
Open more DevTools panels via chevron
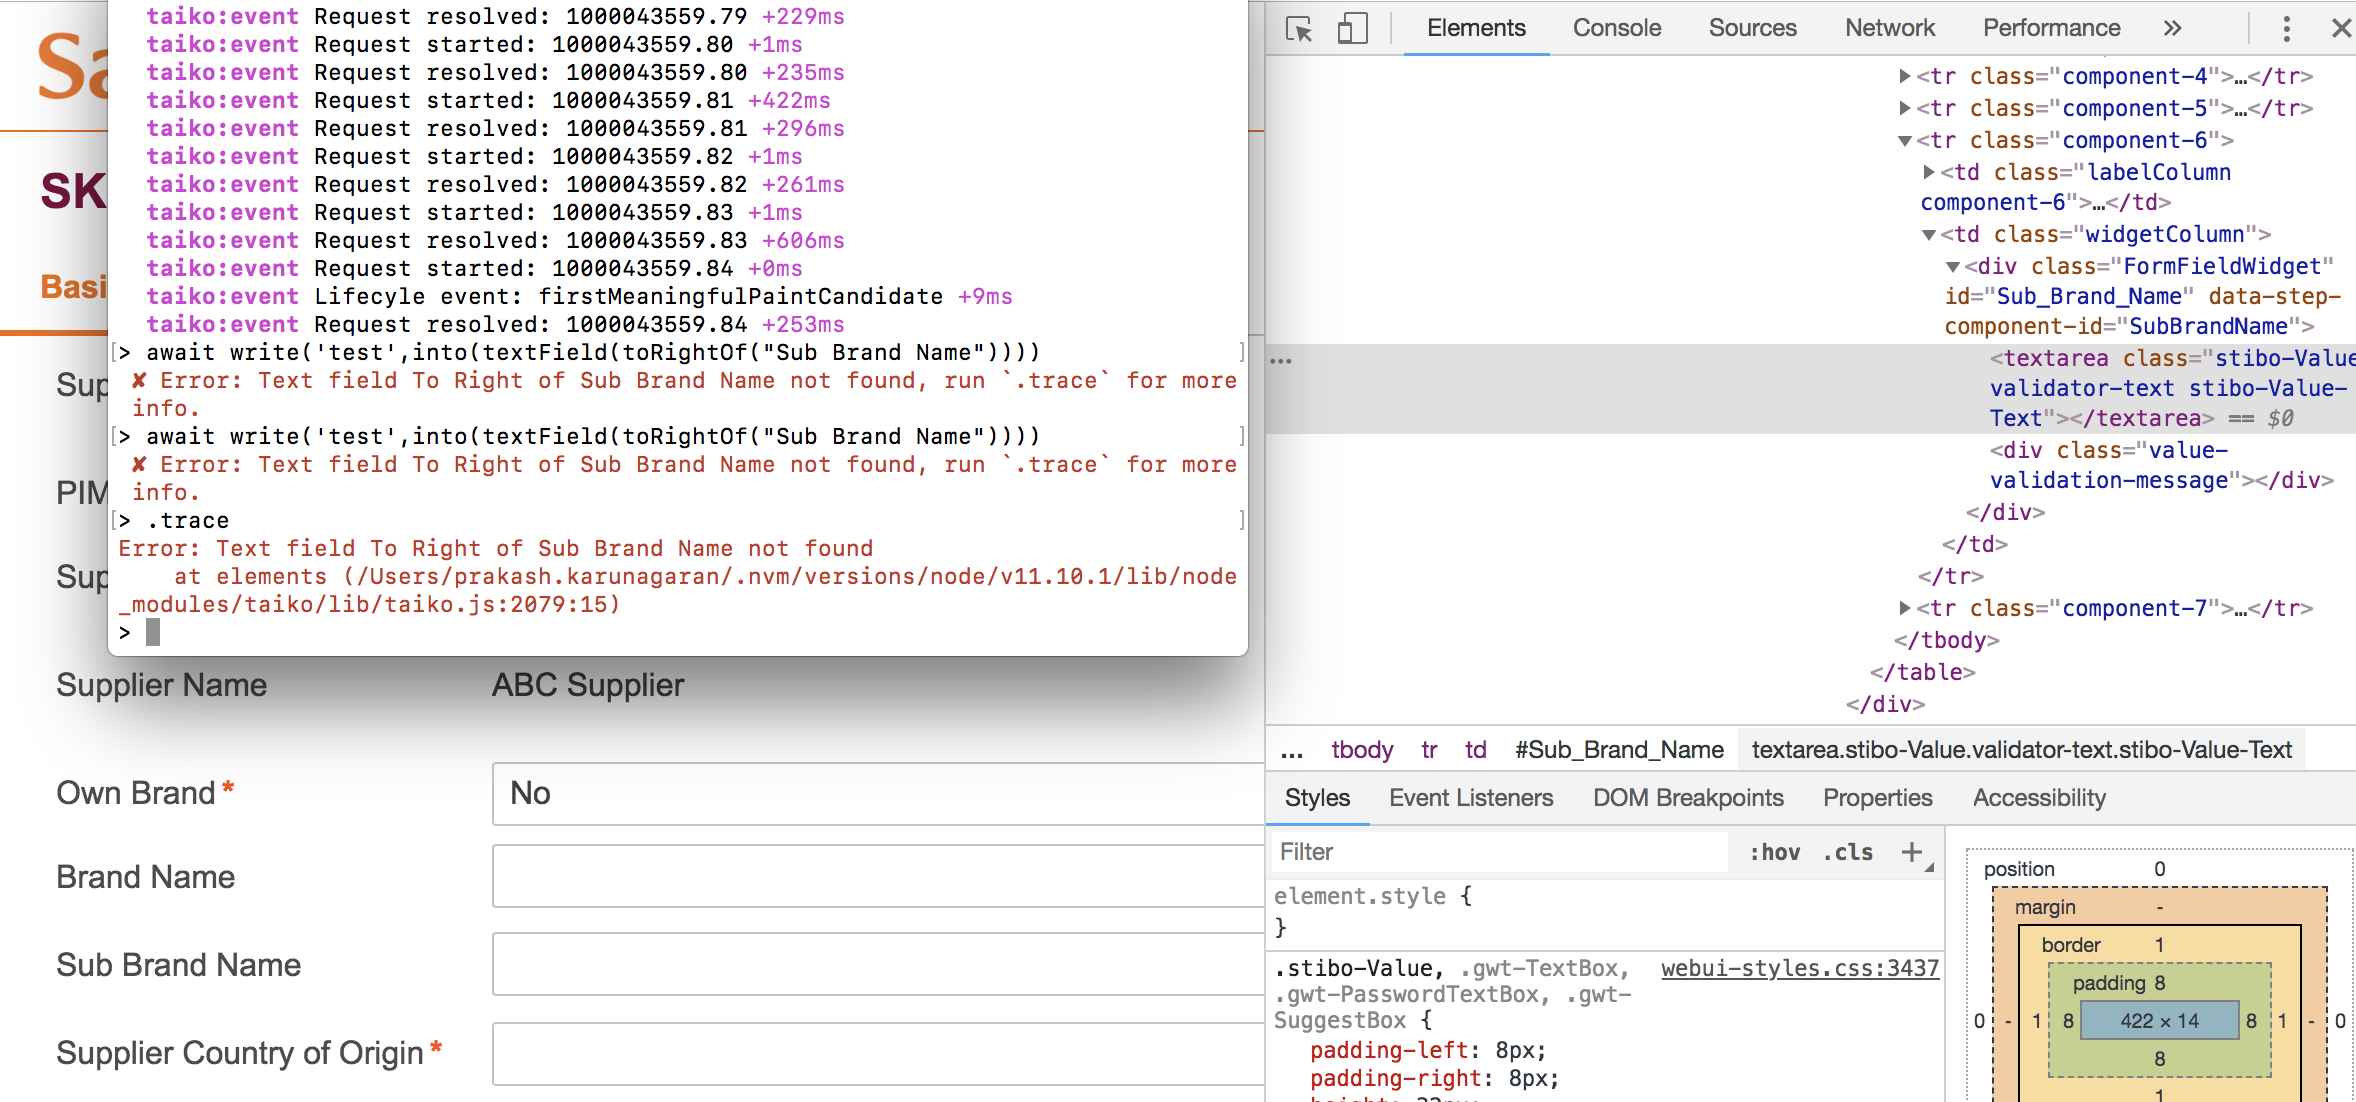tap(2172, 29)
